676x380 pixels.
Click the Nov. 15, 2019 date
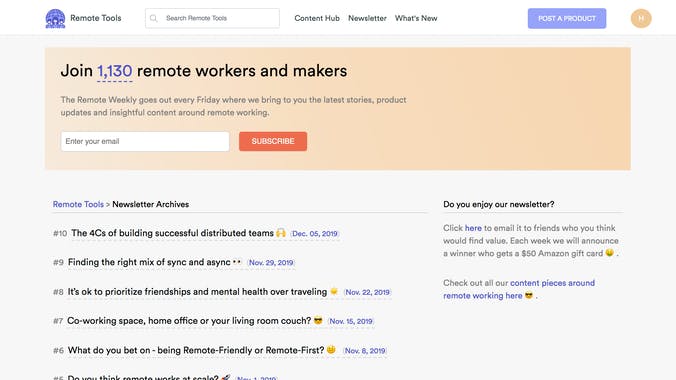[x=351, y=321]
